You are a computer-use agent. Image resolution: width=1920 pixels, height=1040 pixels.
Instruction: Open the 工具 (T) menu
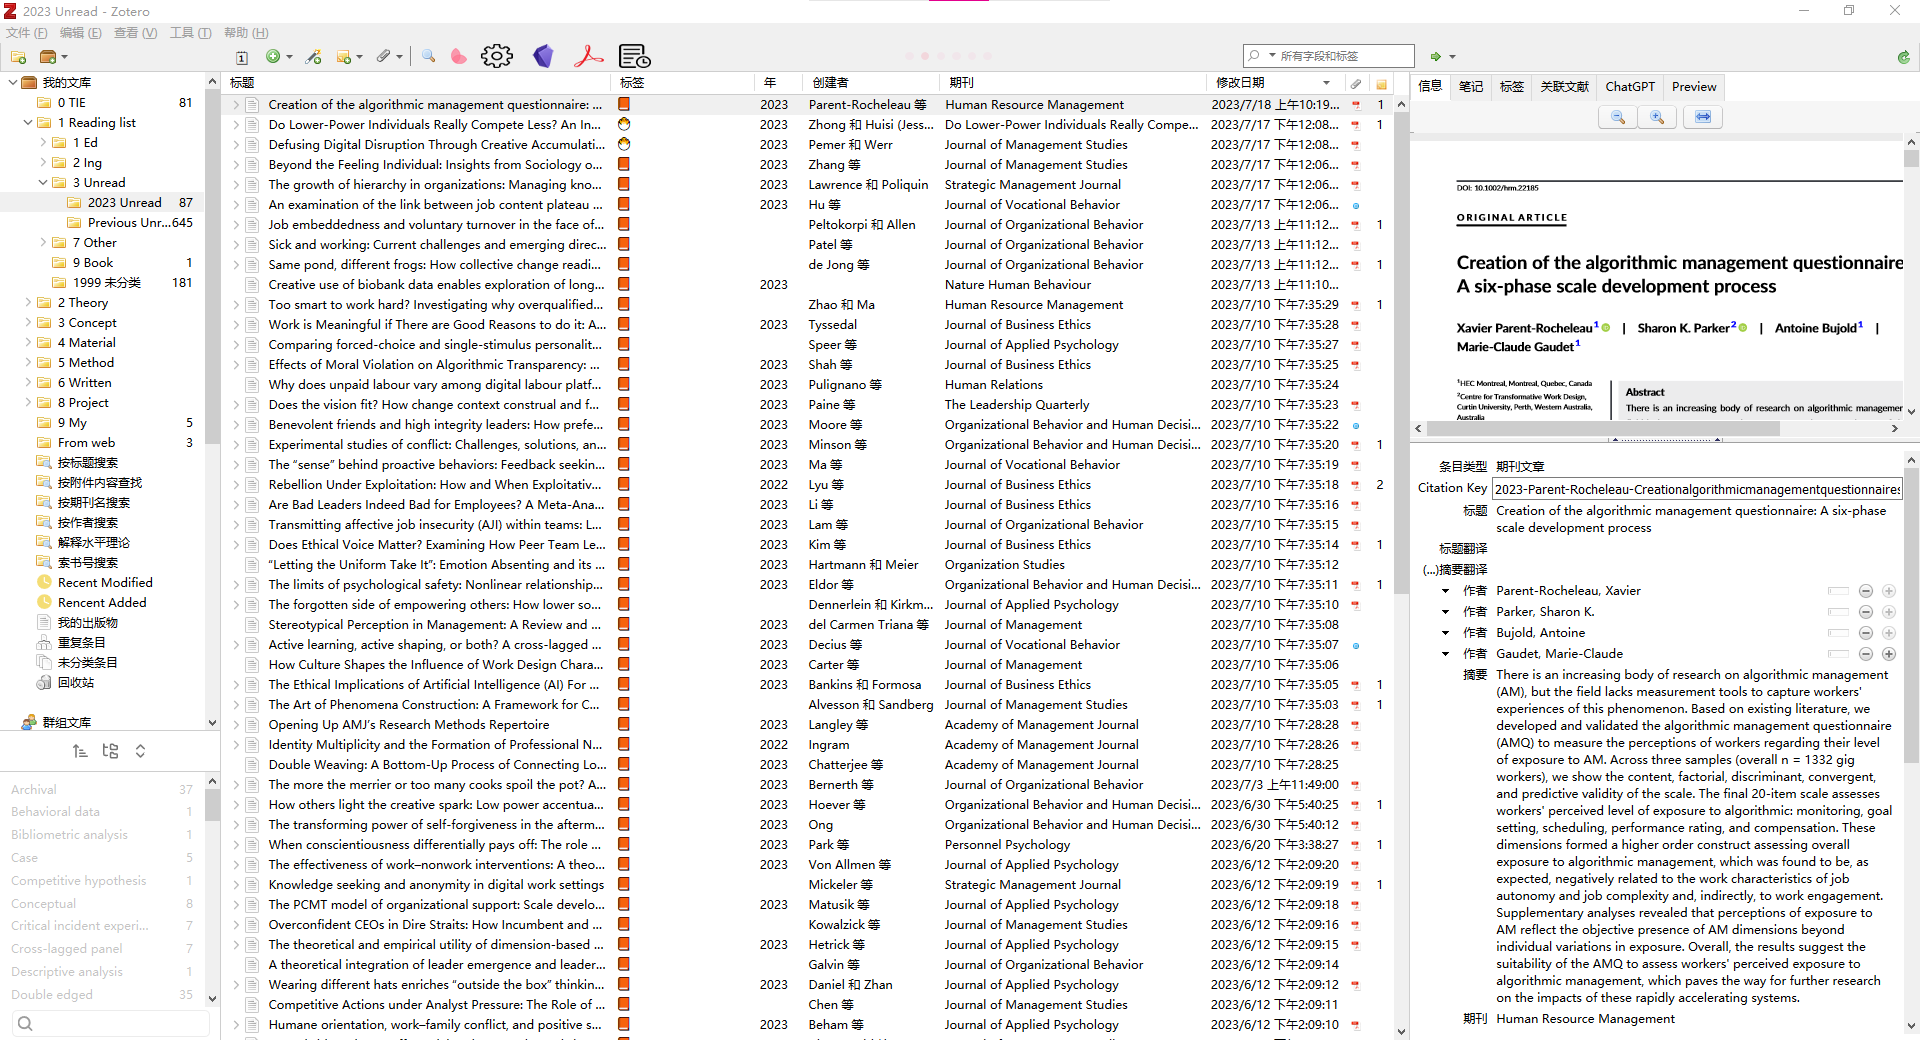pyautogui.click(x=190, y=33)
